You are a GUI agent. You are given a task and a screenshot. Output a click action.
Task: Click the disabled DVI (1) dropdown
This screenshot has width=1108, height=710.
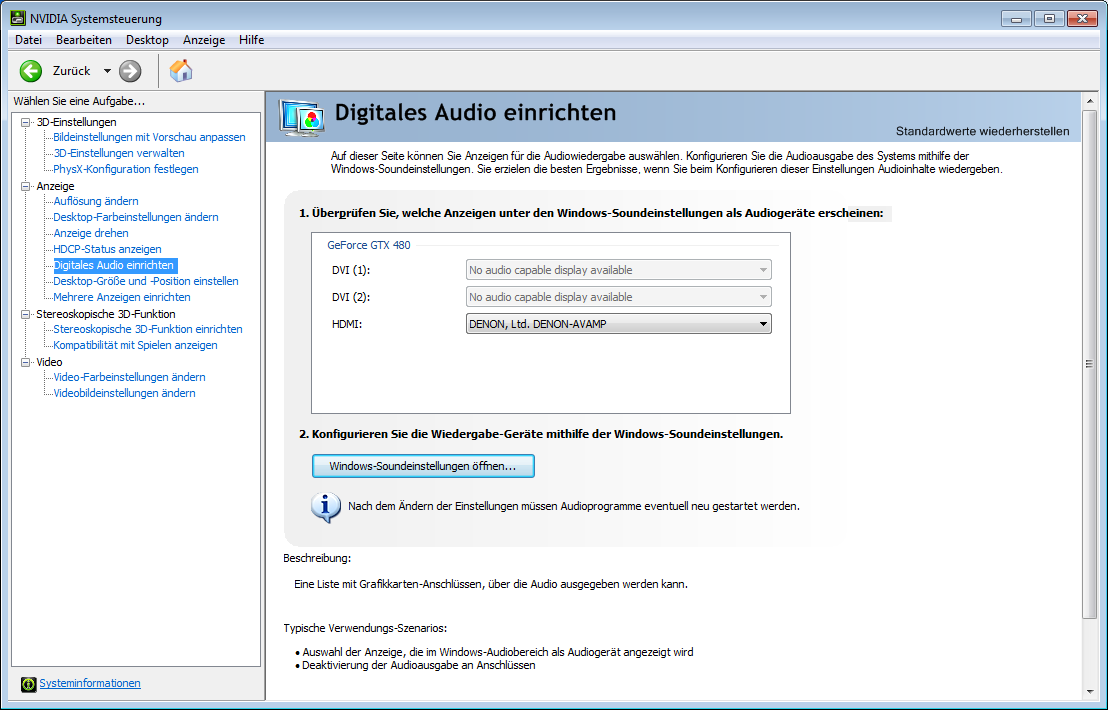[618, 270]
